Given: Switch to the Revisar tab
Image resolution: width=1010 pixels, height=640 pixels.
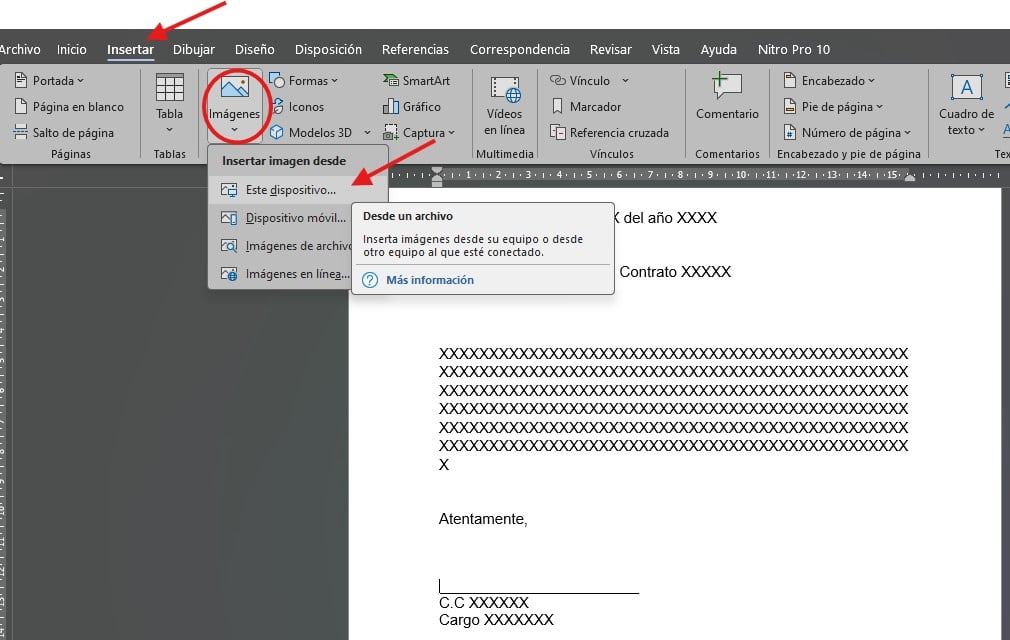Looking at the screenshot, I should click(611, 50).
